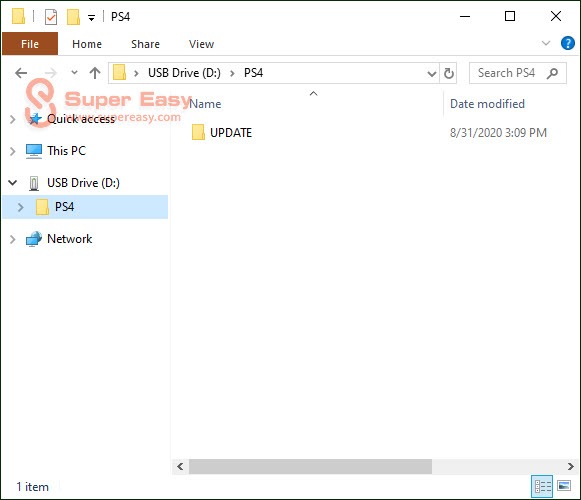The width and height of the screenshot is (581, 500).
Task: Click the horizontal scrollbar thumb
Action: [310, 466]
